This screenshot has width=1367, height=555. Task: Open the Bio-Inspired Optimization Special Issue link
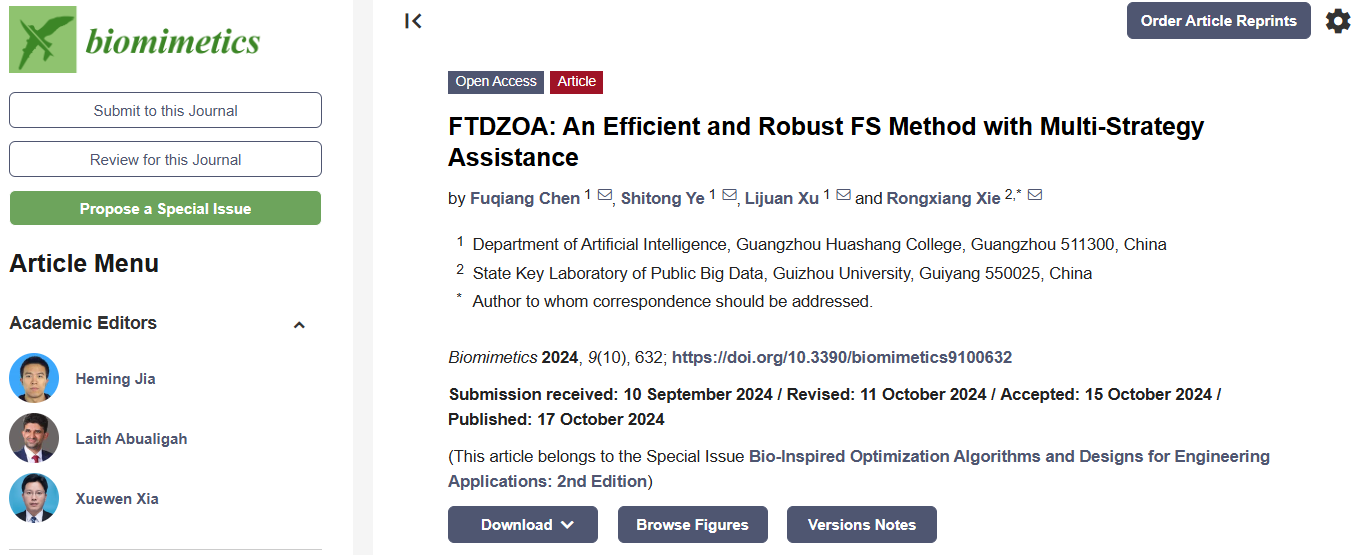click(x=1009, y=457)
